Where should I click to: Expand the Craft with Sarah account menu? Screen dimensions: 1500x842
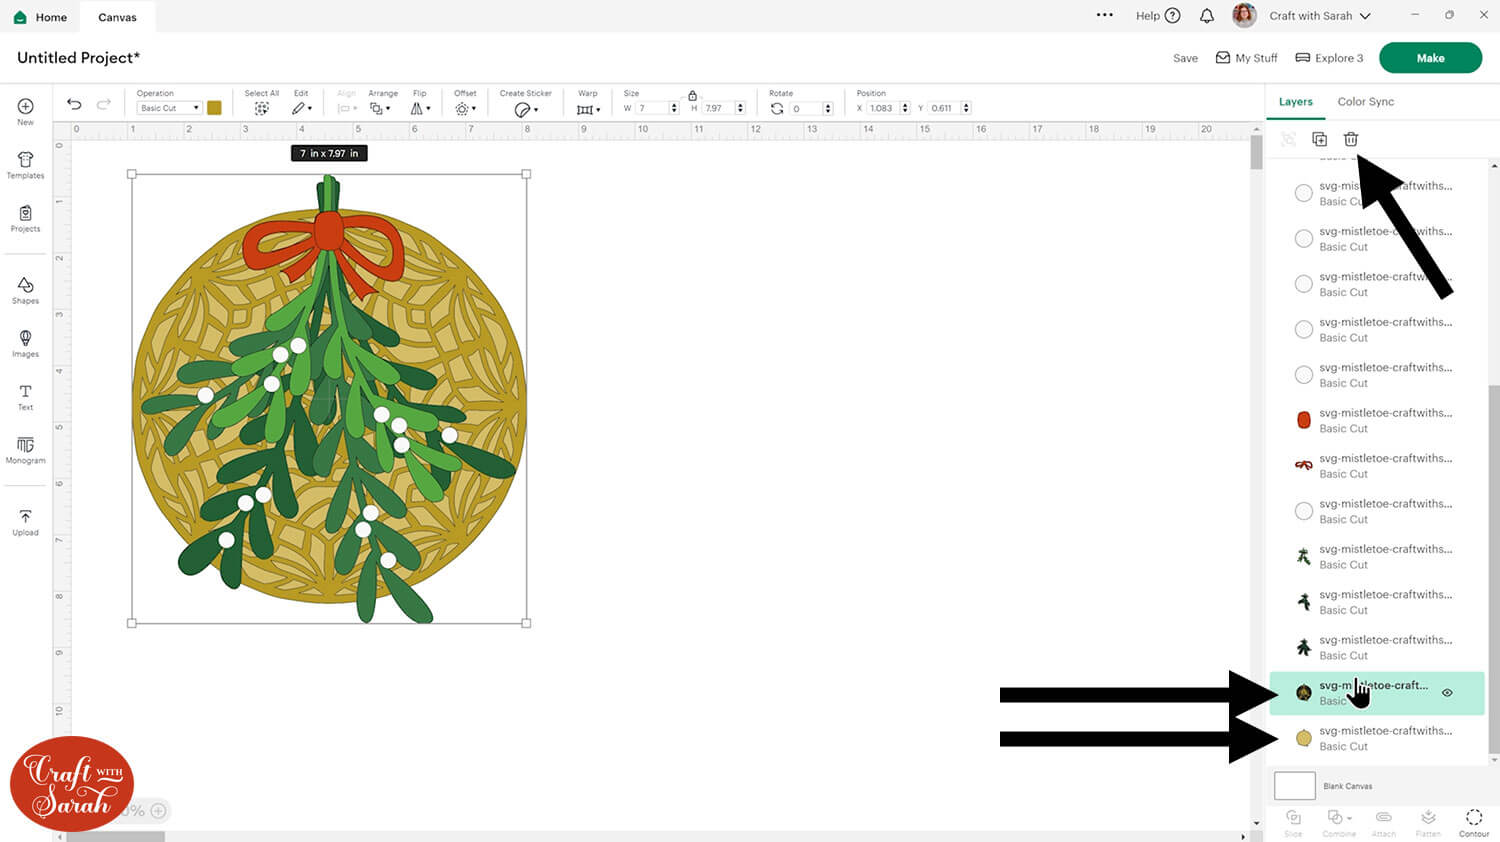tap(1320, 16)
